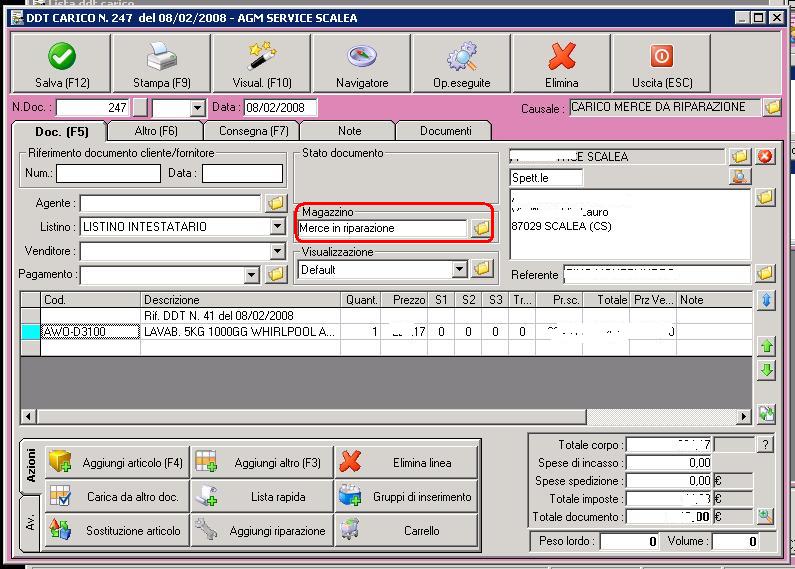Click grid horizontal scrollbar left arrow

point(28,416)
